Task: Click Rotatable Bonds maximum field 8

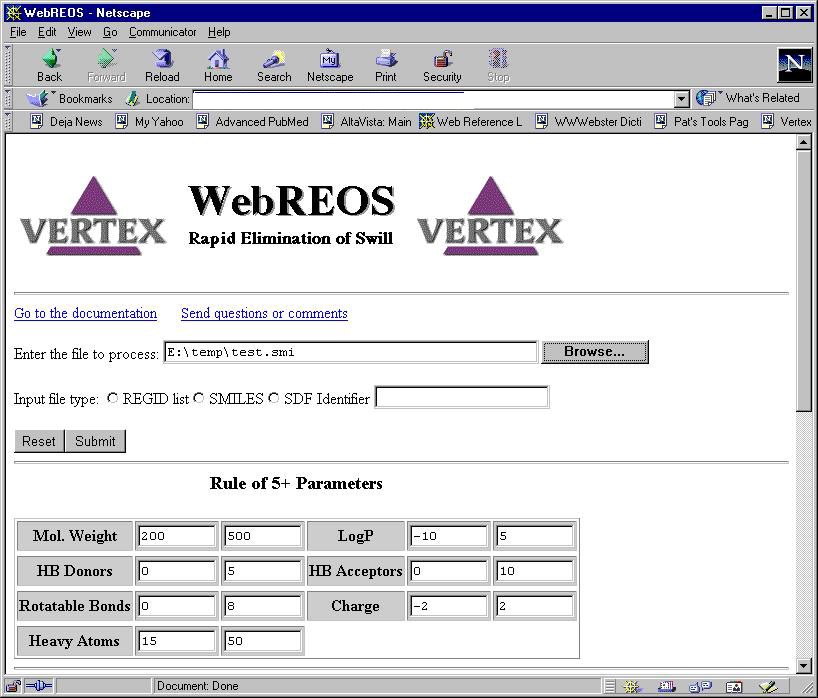Action: coord(262,606)
